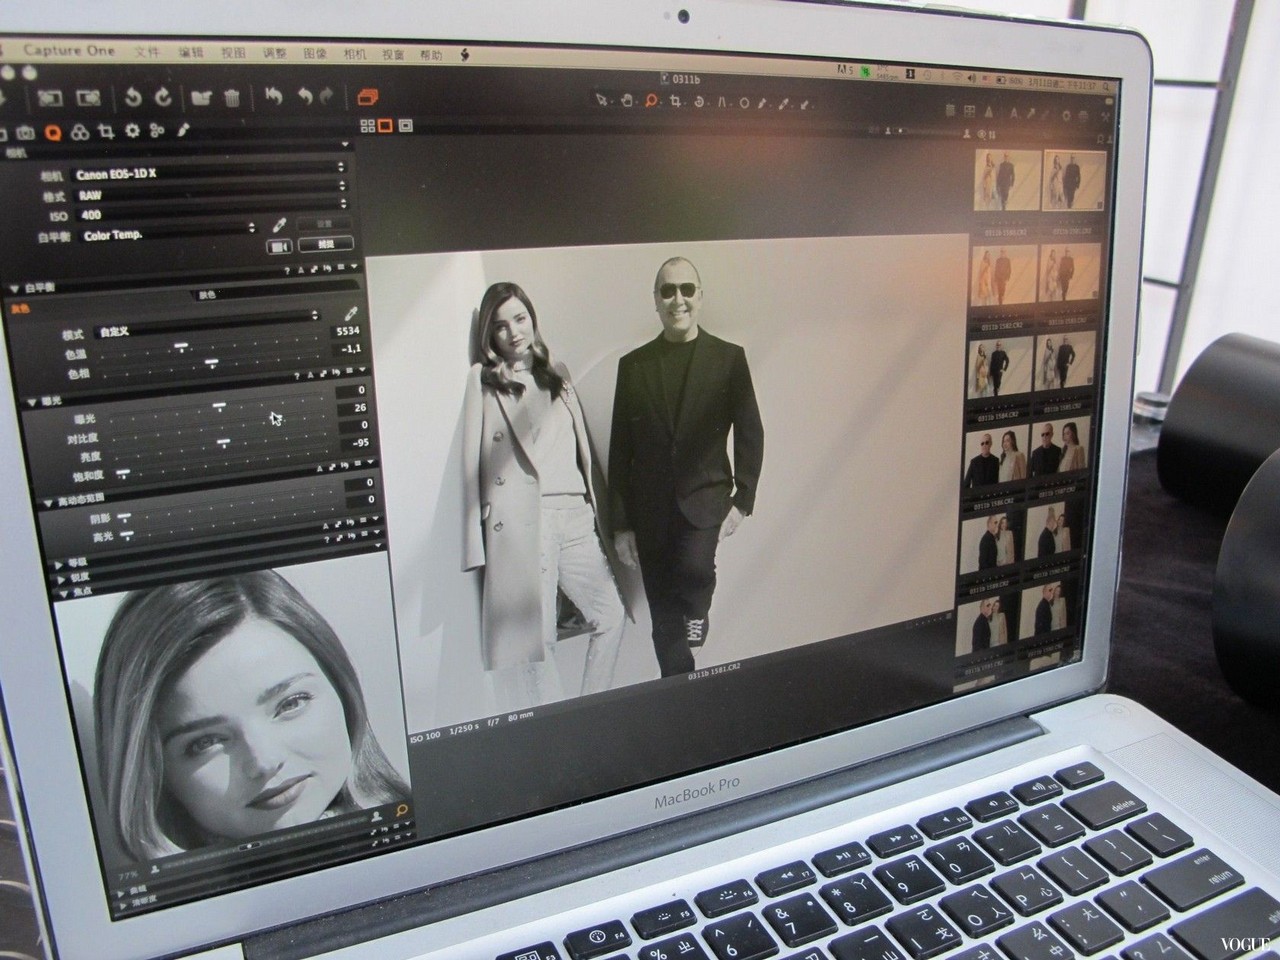Click the magnifier icon under focus preview

pos(401,813)
